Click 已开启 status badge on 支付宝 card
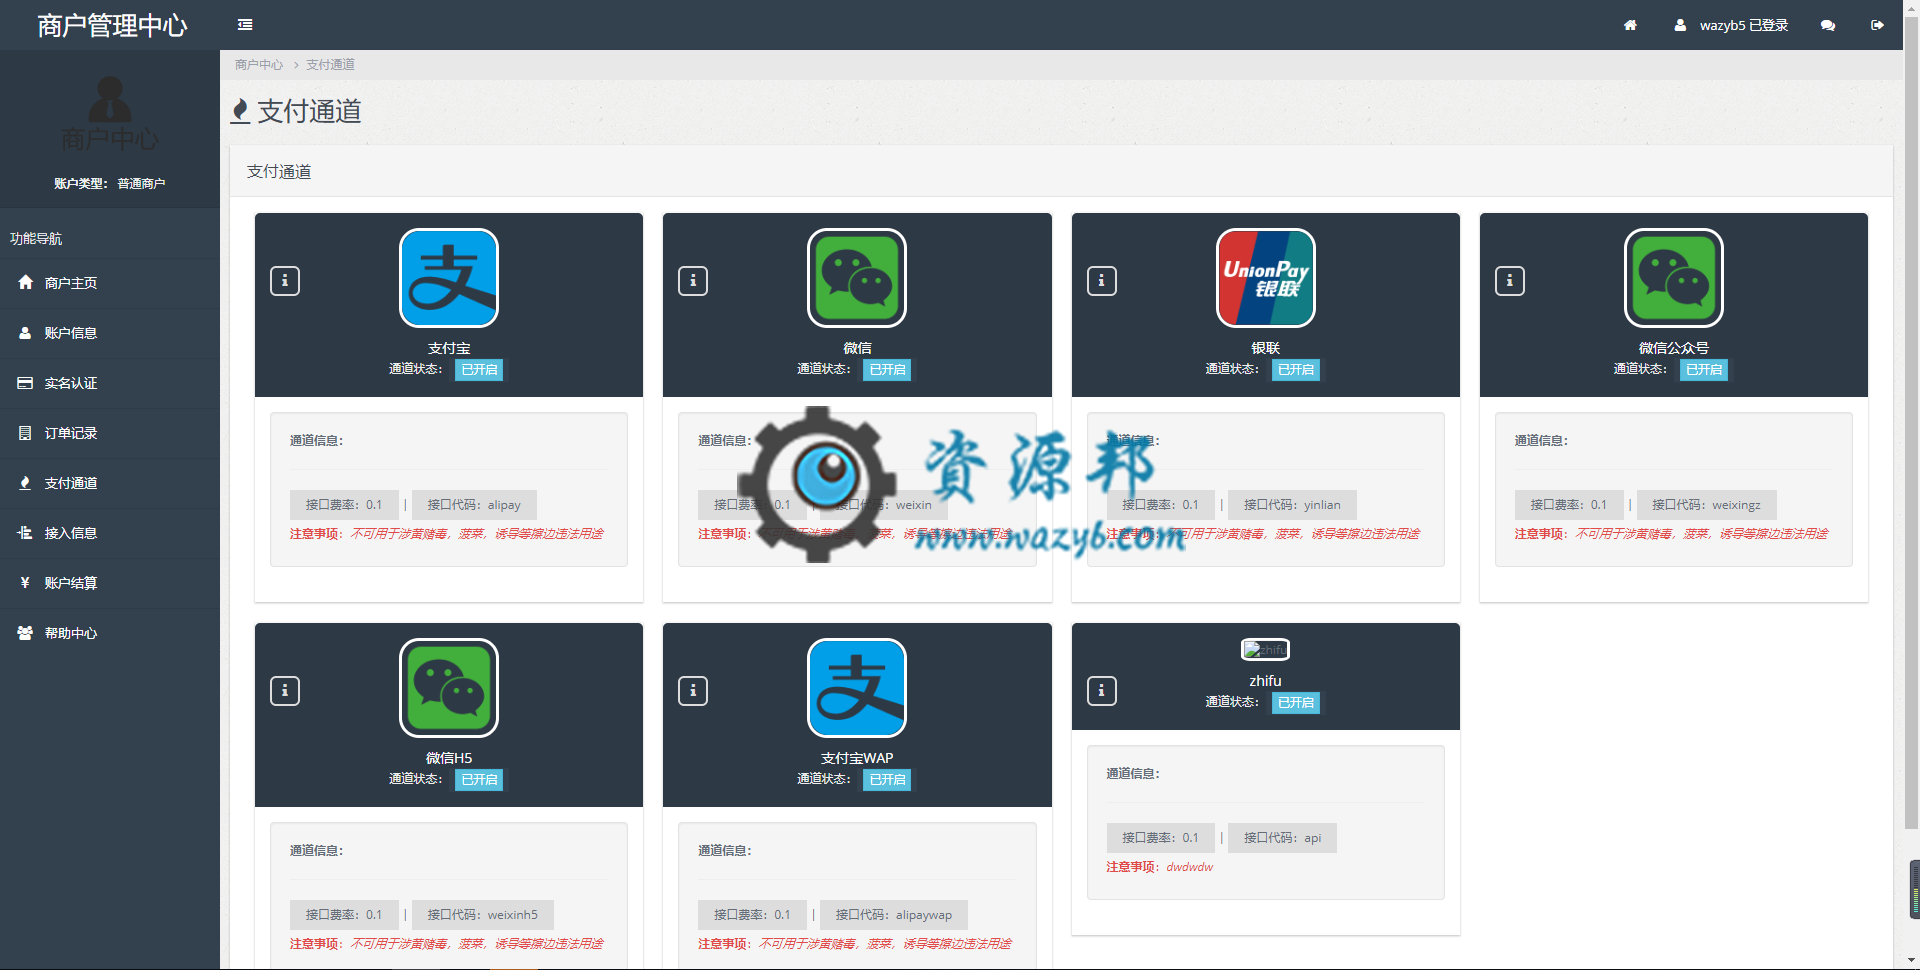This screenshot has width=1920, height=970. click(479, 370)
